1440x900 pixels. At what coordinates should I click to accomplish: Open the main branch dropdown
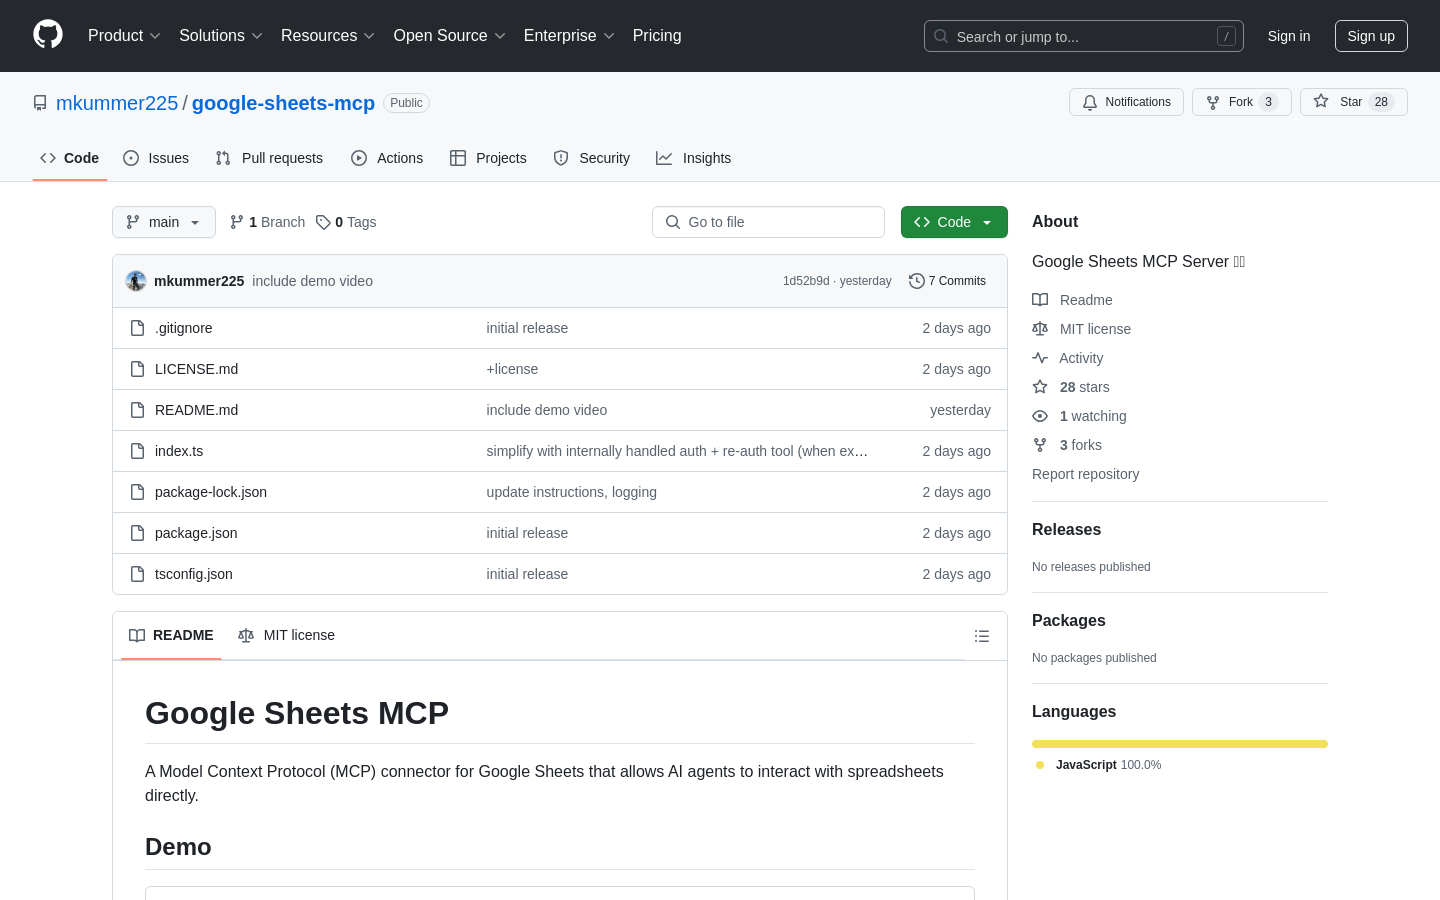click(x=164, y=222)
